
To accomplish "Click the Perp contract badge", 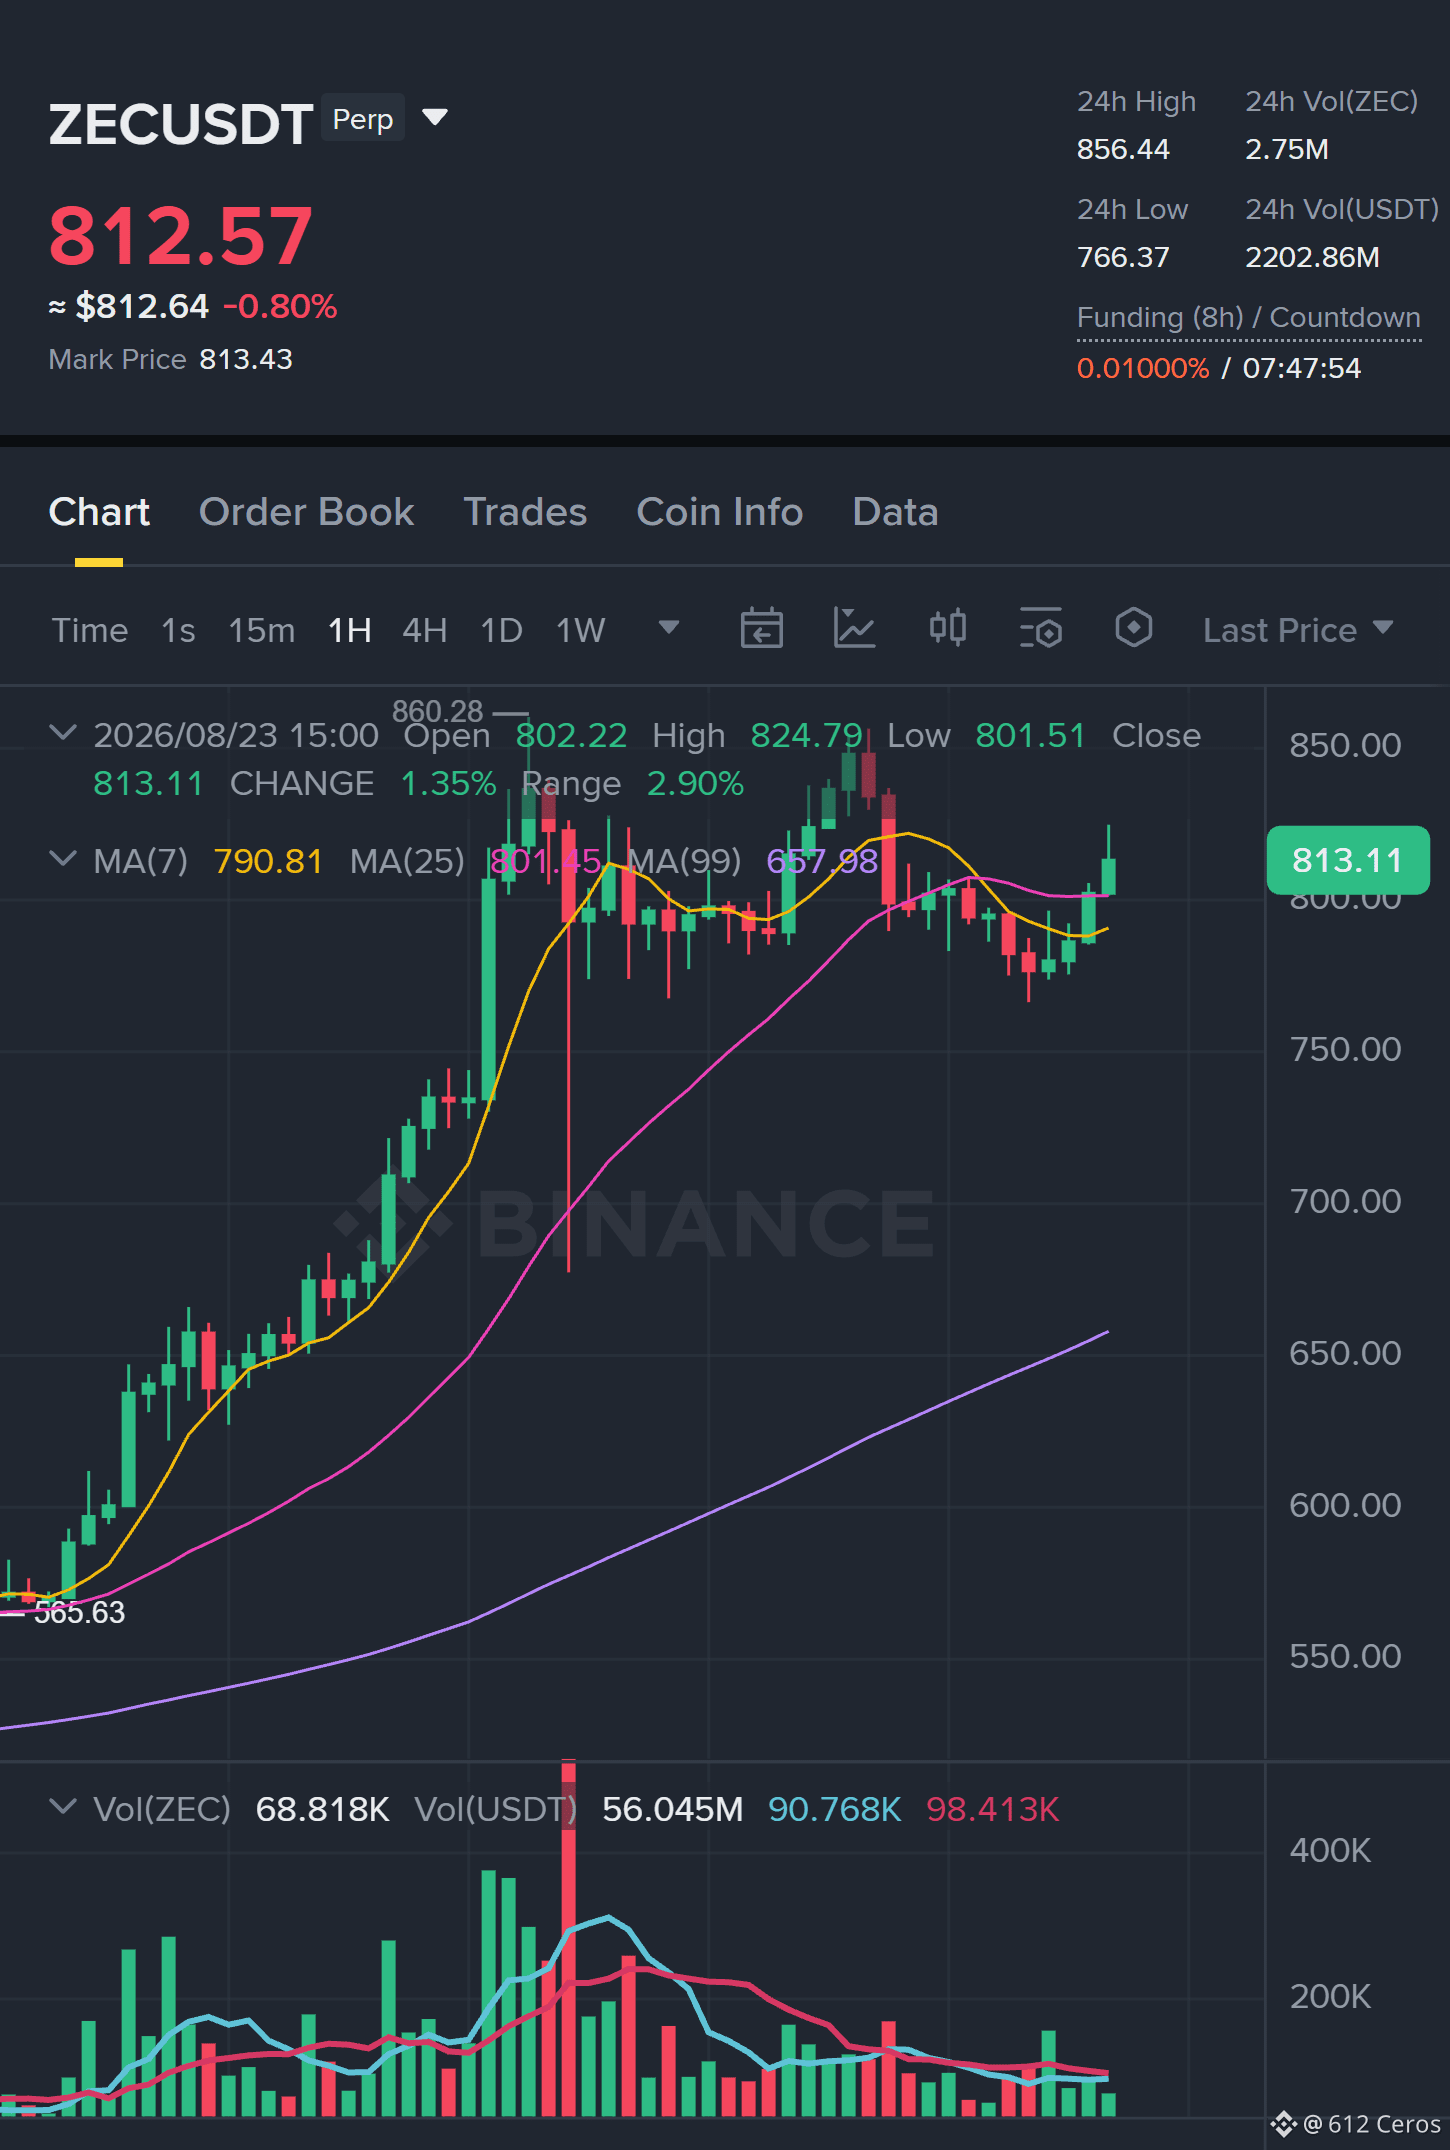I will (363, 119).
